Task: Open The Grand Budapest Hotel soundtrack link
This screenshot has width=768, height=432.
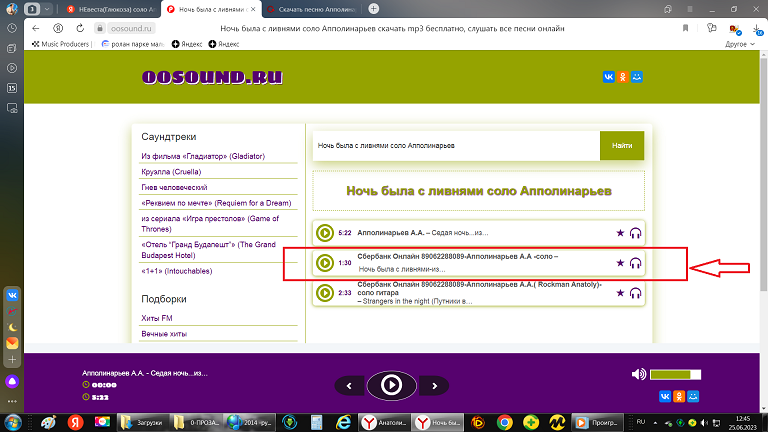Action: coord(209,250)
